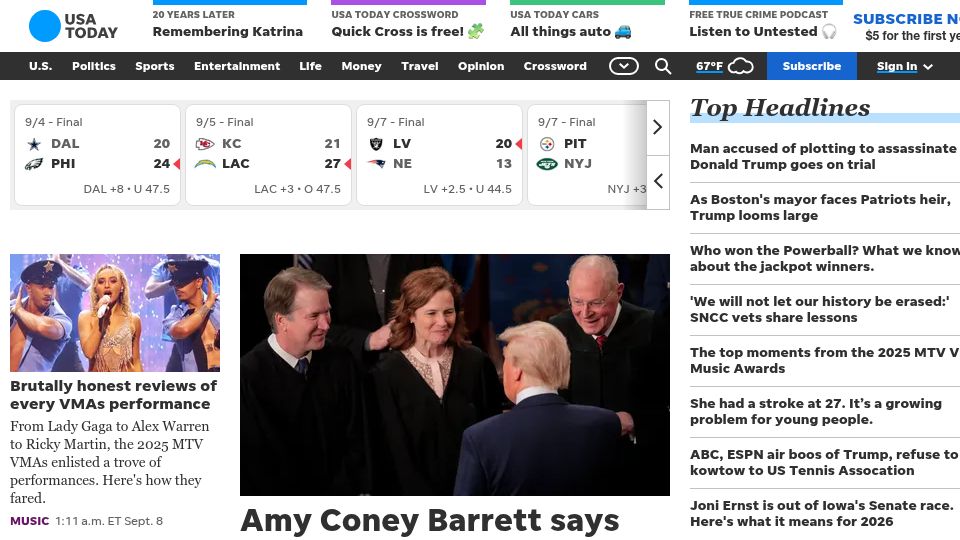Click the LV +2.5 U 44.5 odds text
This screenshot has height=540, width=960.
click(x=468, y=189)
